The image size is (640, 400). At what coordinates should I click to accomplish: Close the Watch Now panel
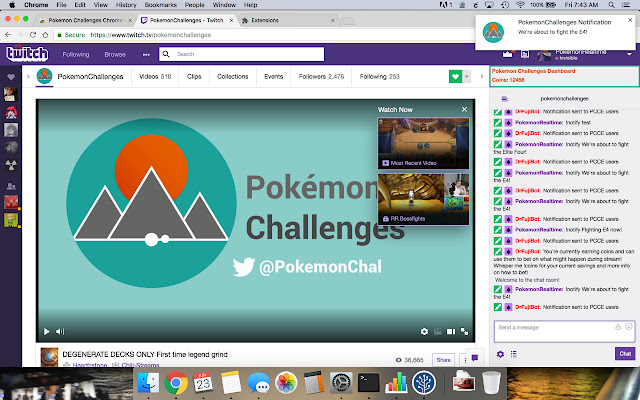pos(464,109)
